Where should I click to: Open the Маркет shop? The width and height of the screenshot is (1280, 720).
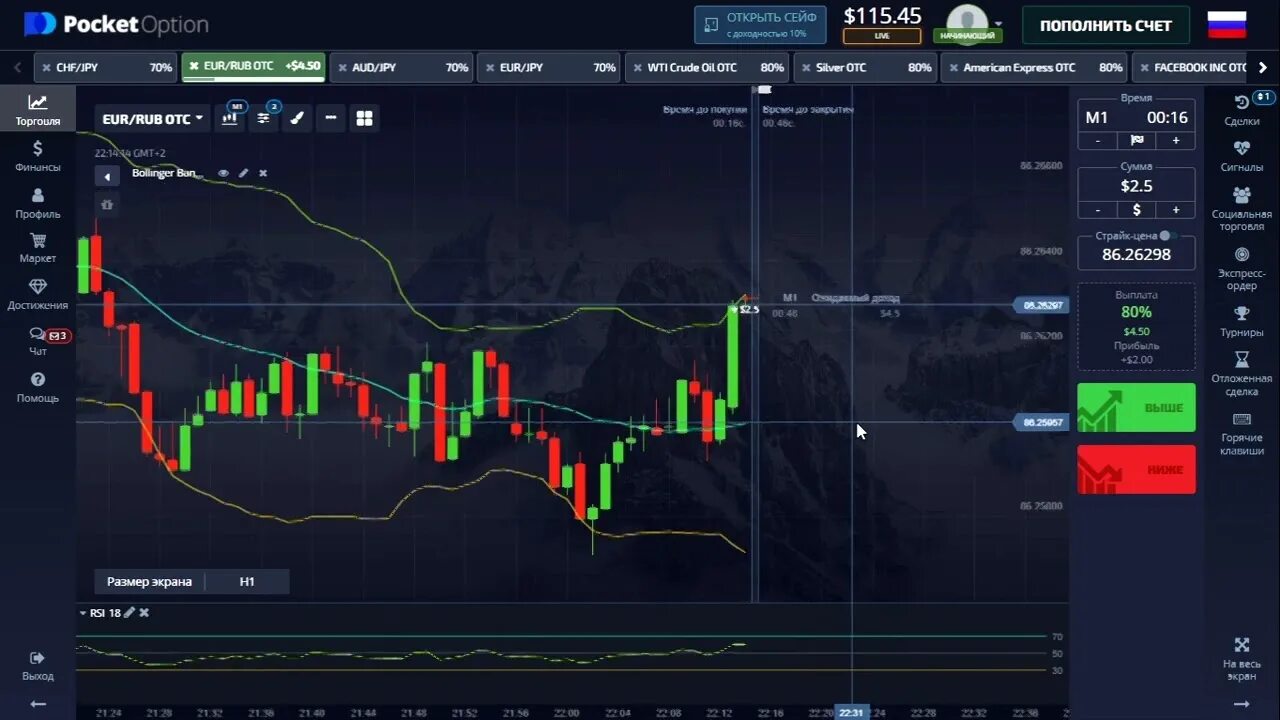37,248
